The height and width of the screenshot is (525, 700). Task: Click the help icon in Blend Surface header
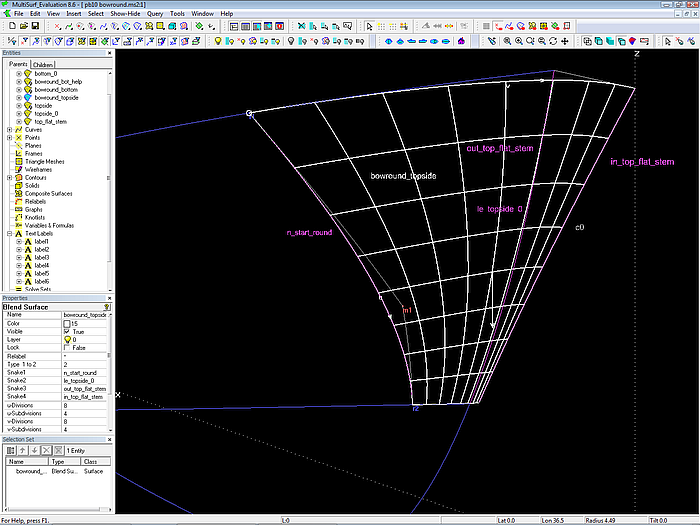pos(107,306)
